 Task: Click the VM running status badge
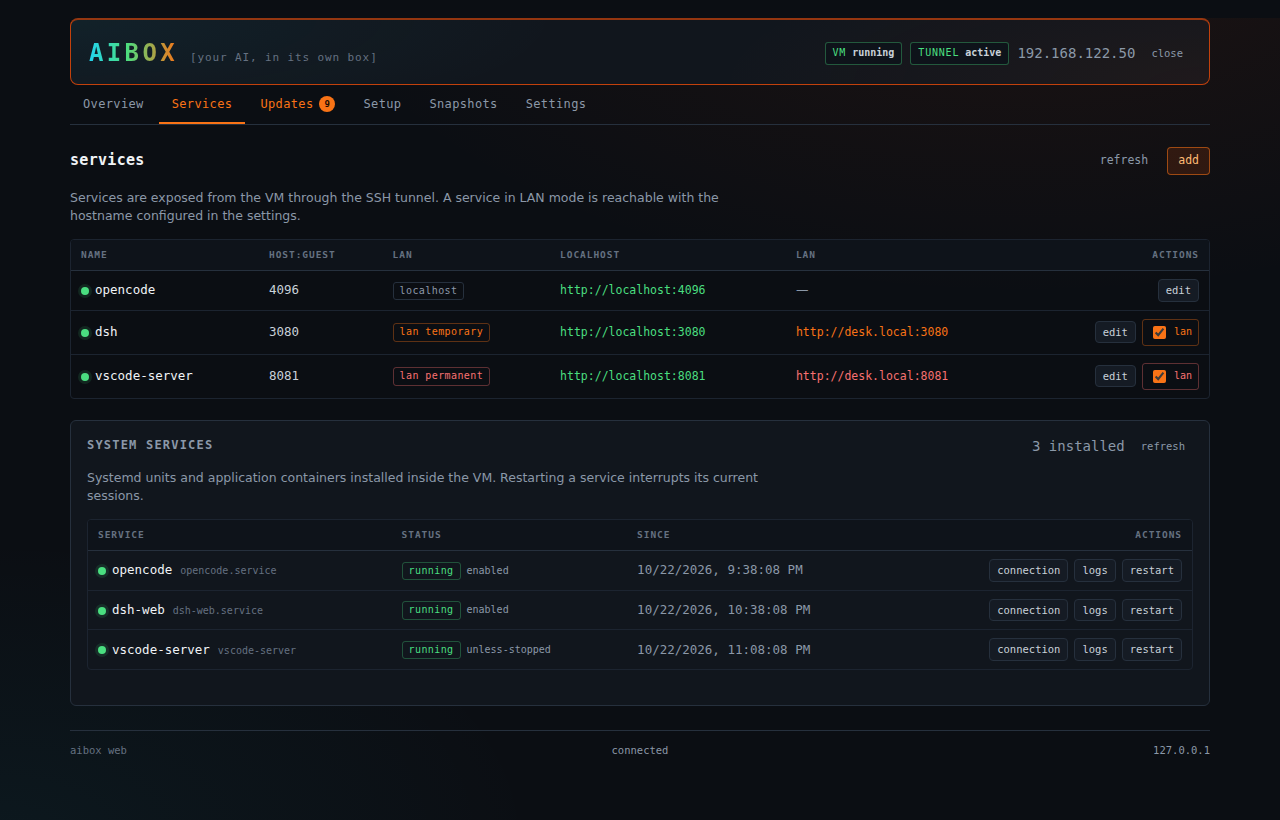tap(863, 53)
